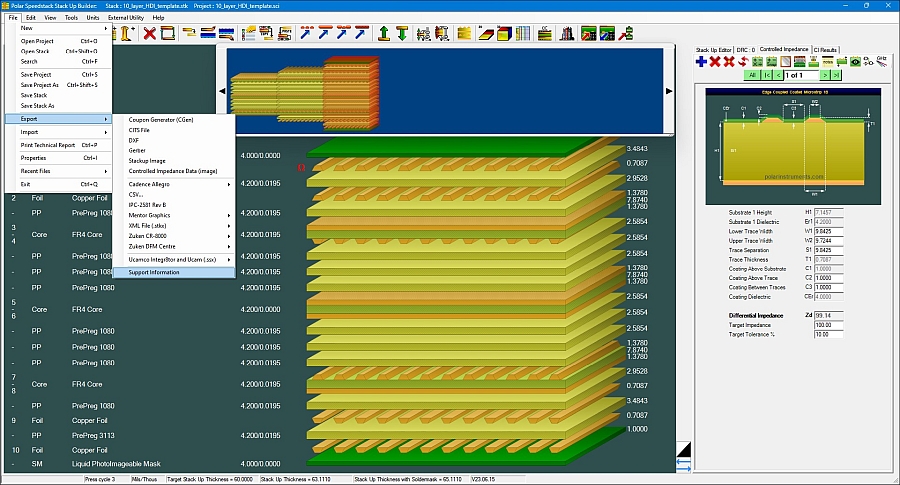The image size is (900, 485).
Task: Click the last red-arrow icon on main toolbar
Action: [626, 33]
